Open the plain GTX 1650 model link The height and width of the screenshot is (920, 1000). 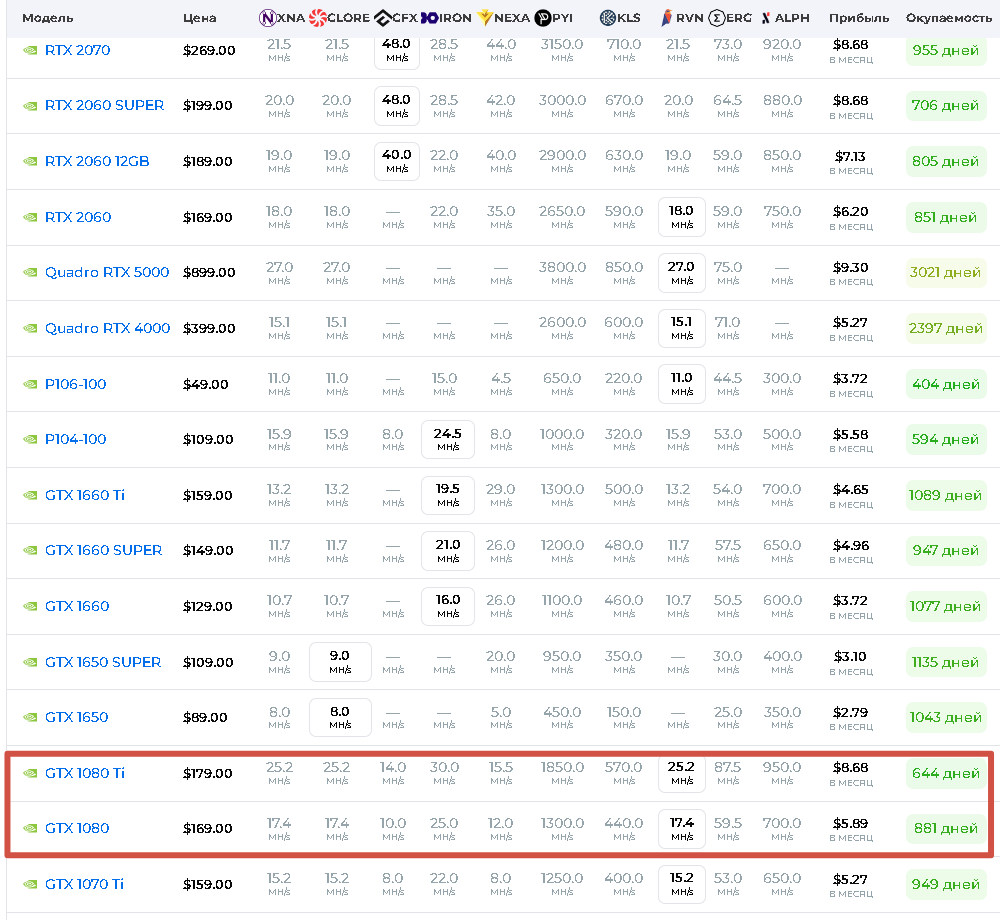click(77, 717)
